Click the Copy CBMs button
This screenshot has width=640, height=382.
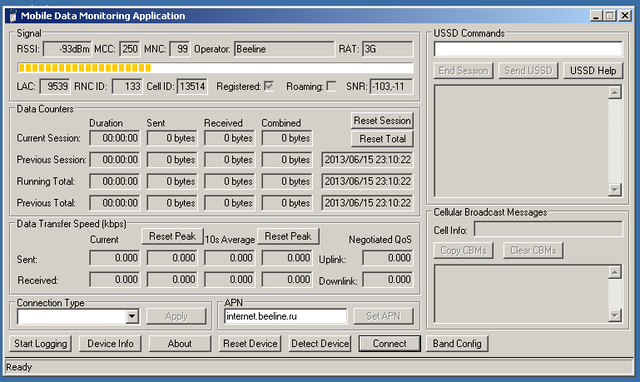click(463, 250)
